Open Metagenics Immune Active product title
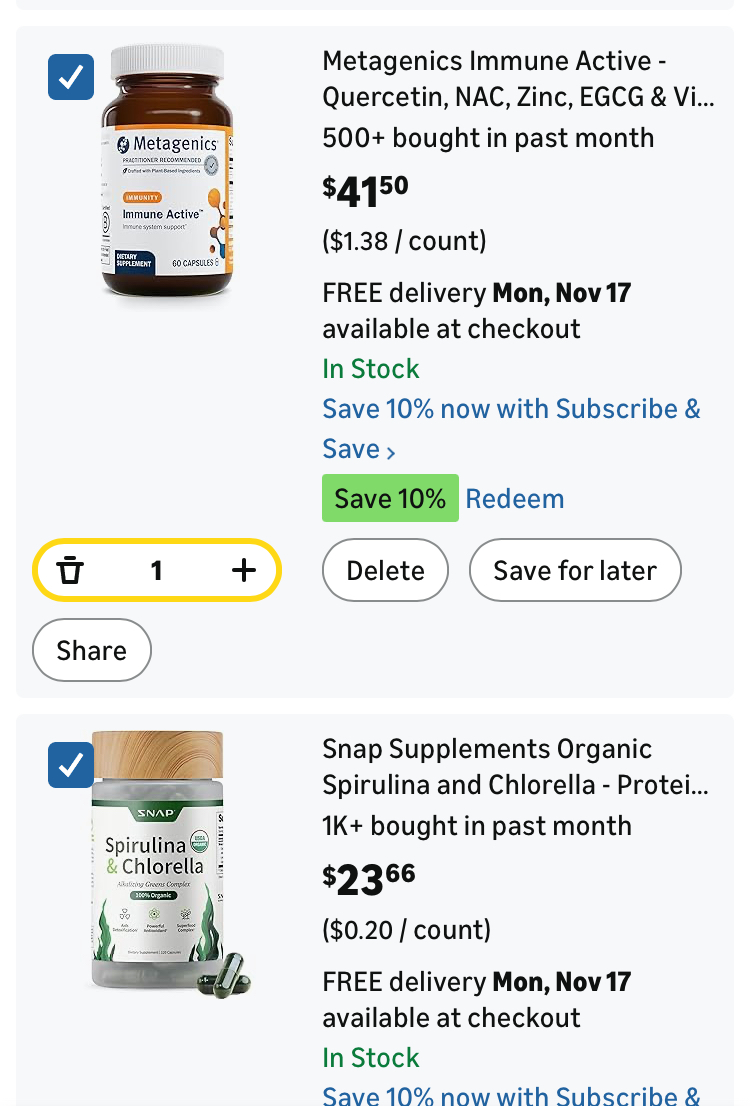 point(517,79)
